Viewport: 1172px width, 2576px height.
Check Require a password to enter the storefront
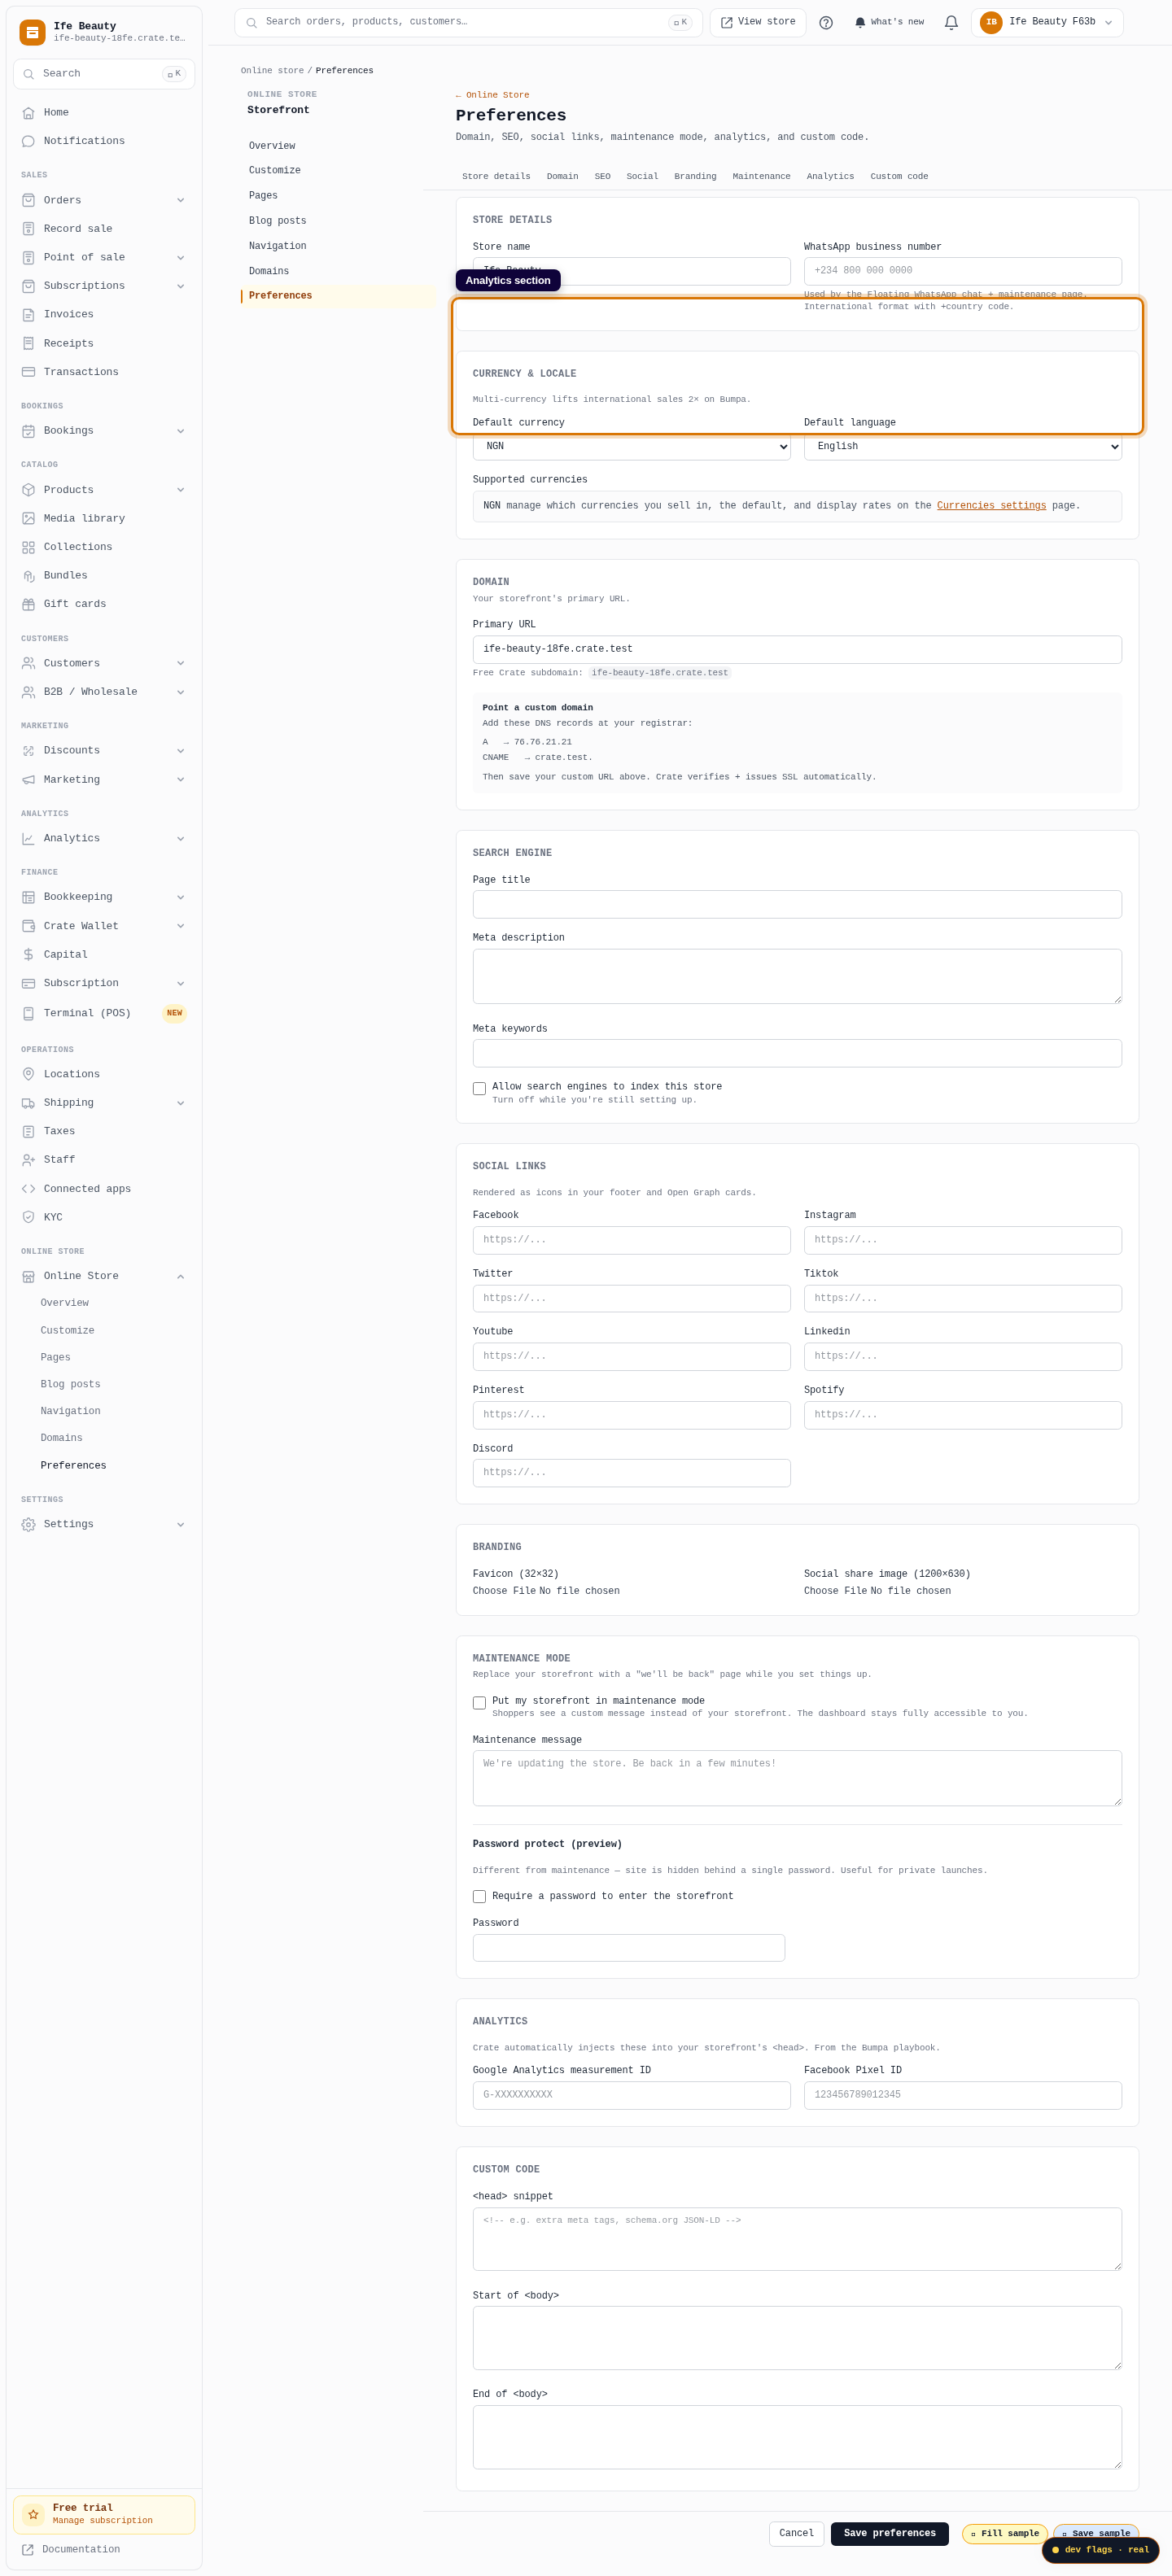coord(479,1896)
